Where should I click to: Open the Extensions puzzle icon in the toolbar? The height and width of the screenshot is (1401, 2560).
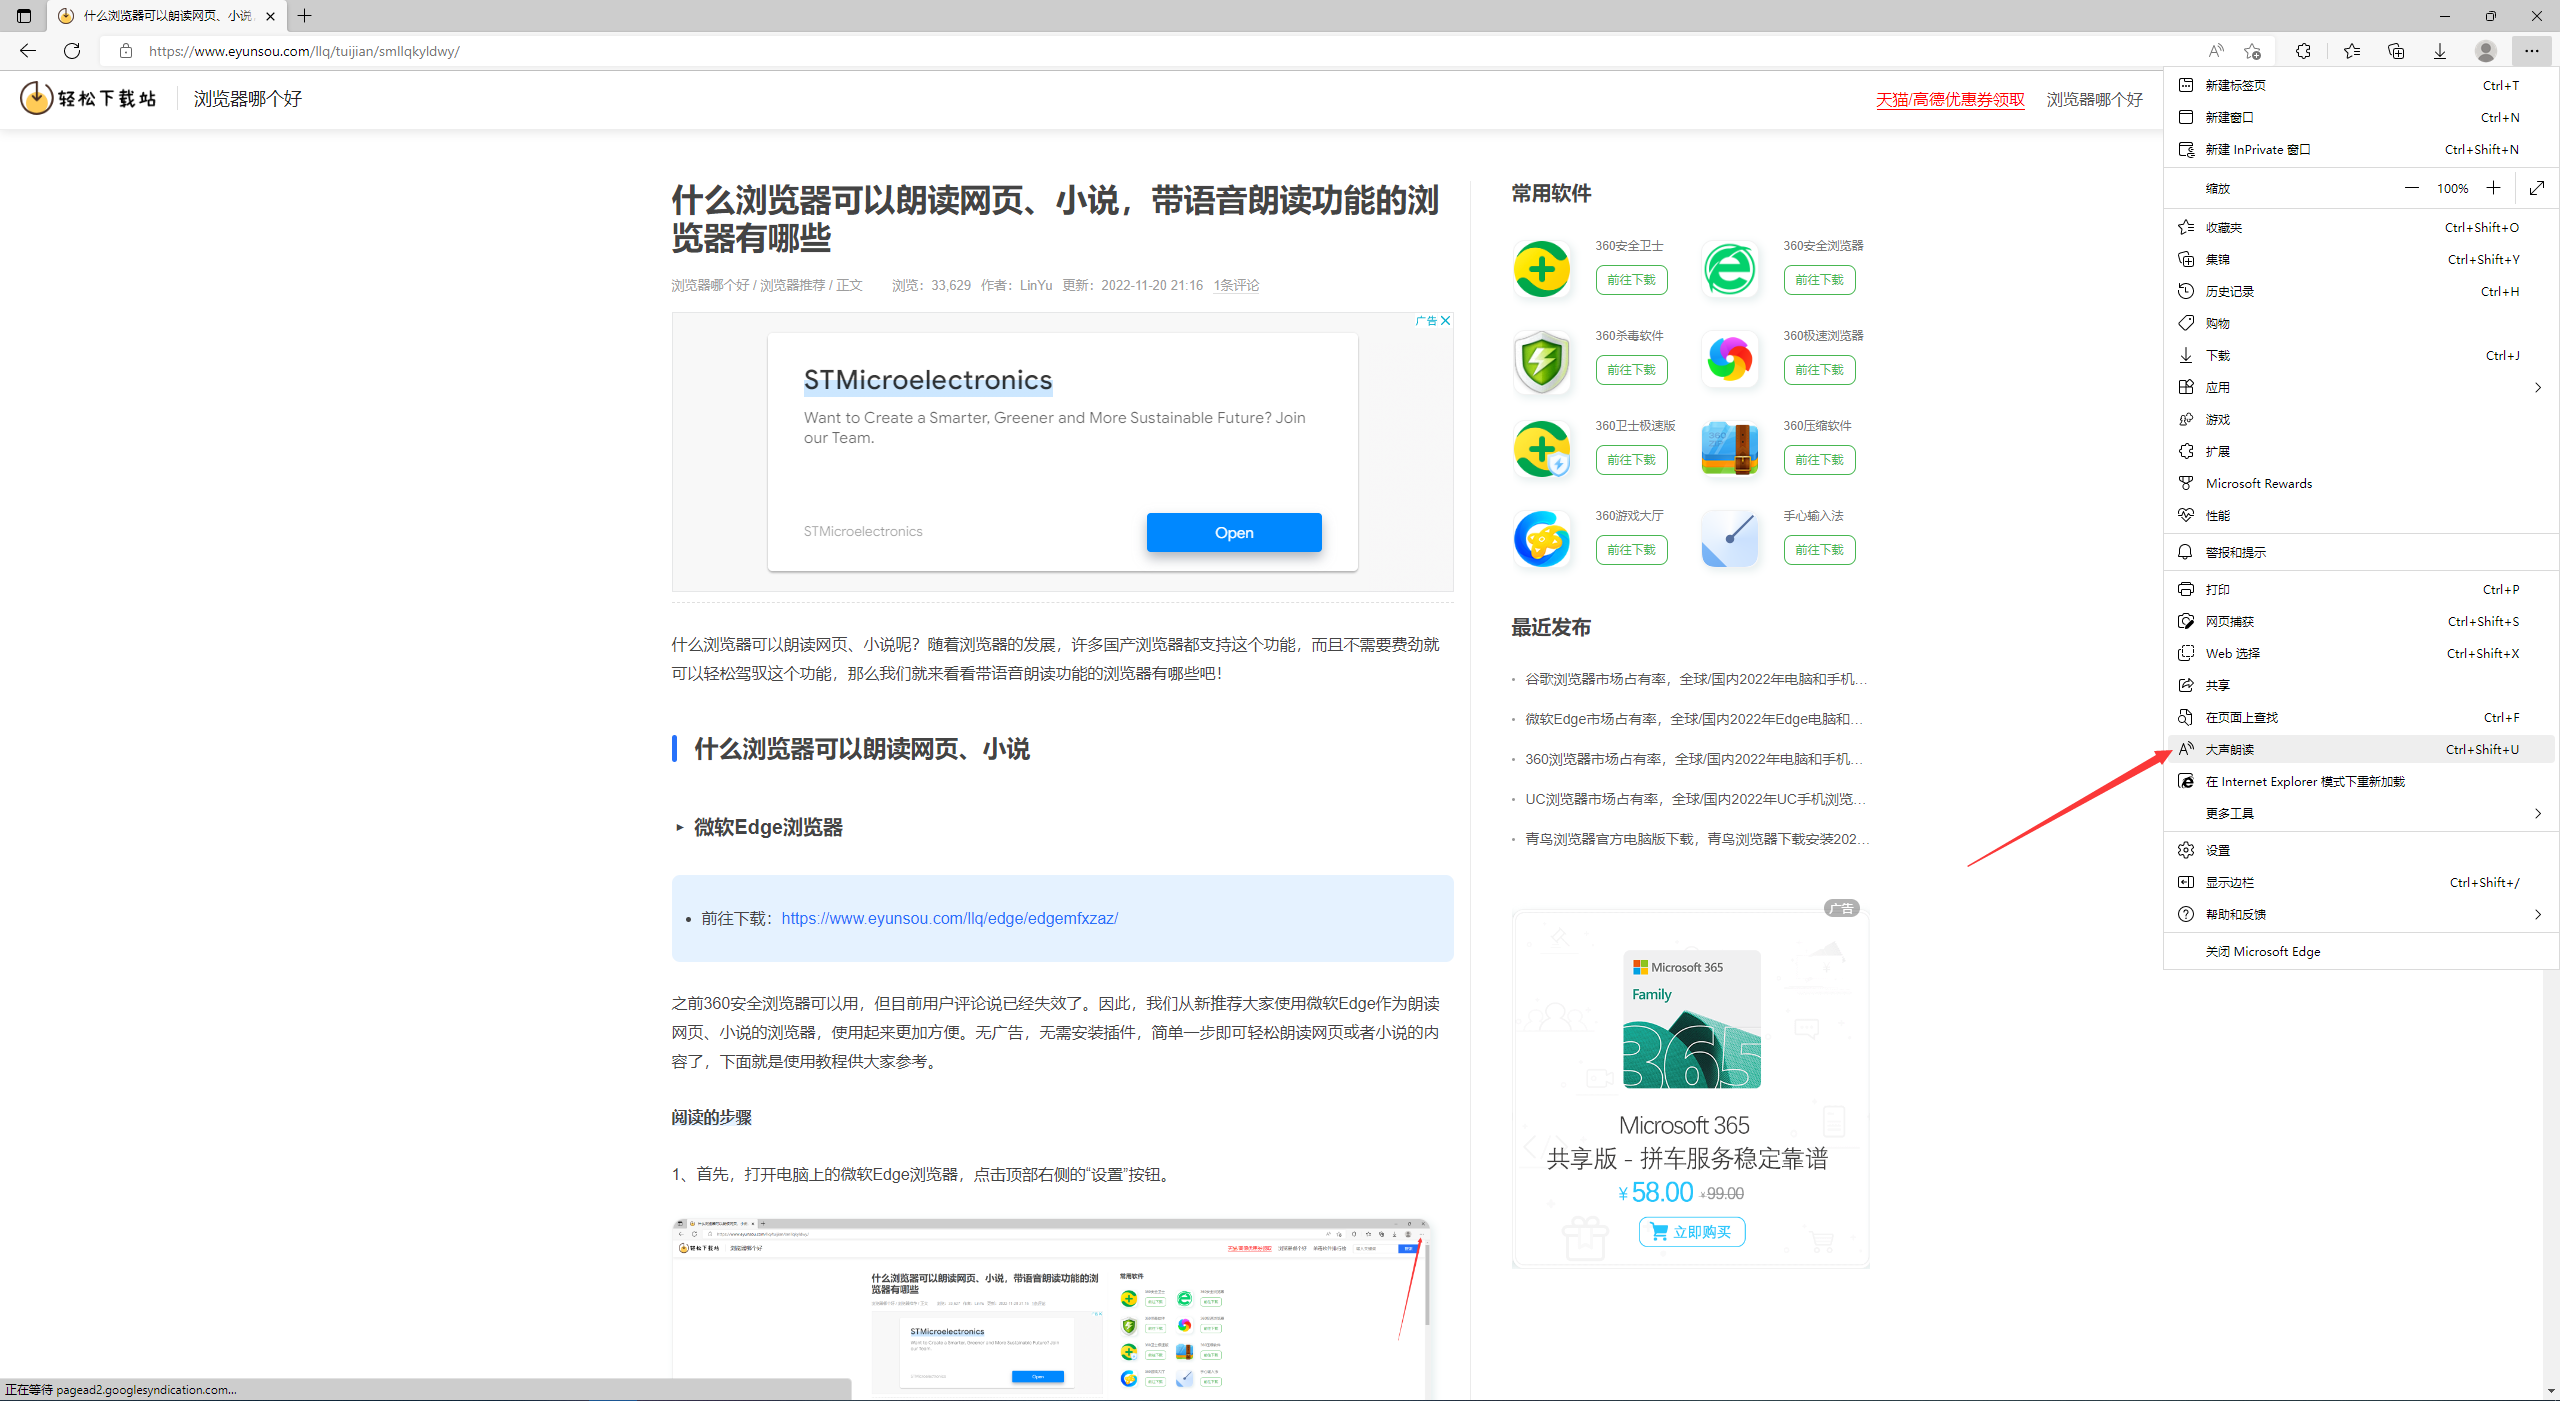[x=2303, y=51]
